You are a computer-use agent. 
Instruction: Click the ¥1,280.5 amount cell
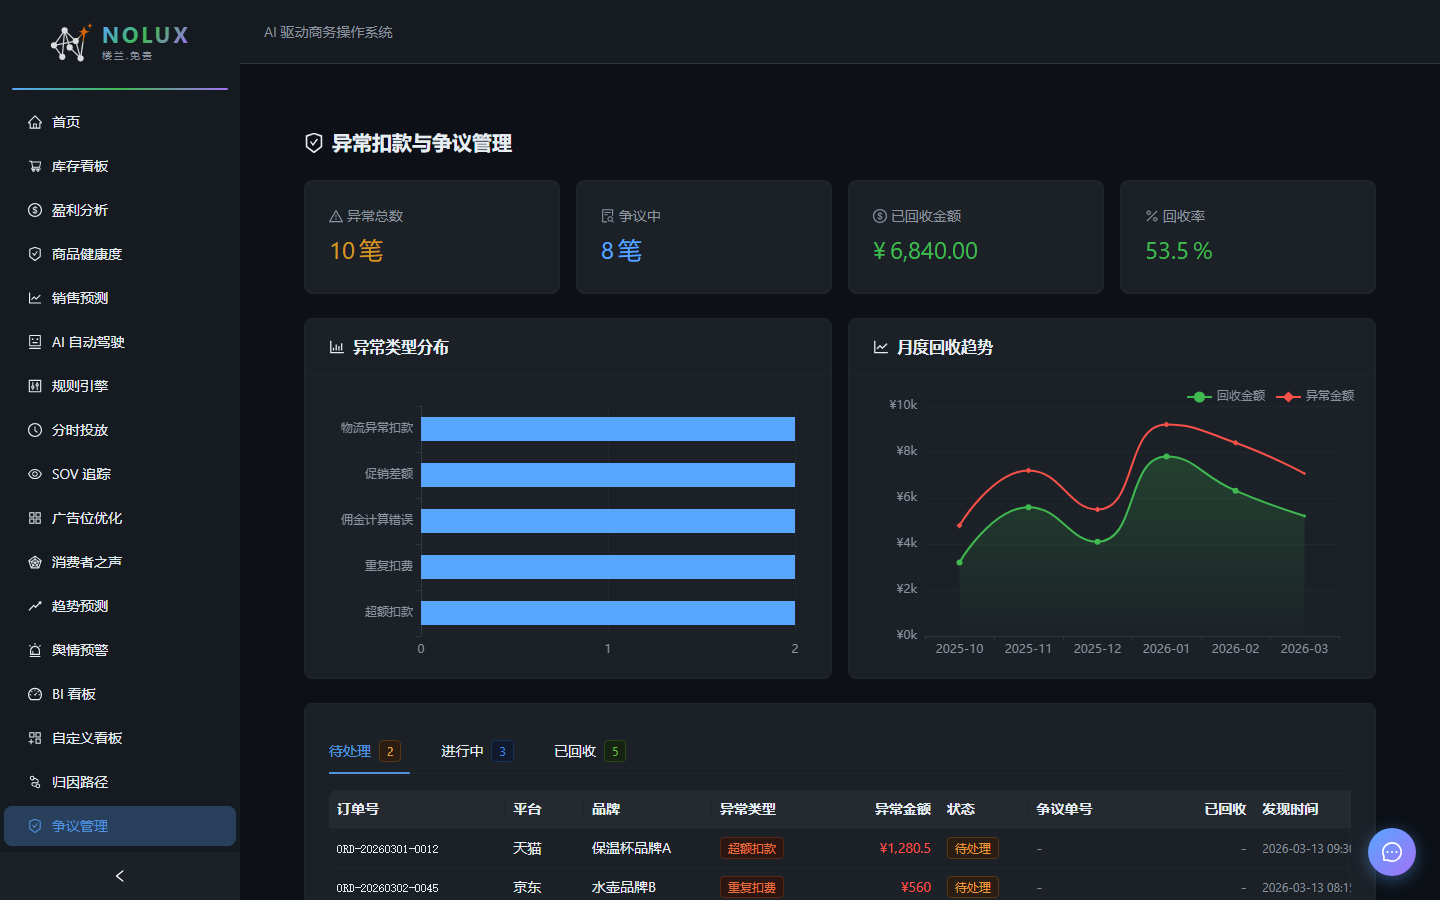point(905,848)
